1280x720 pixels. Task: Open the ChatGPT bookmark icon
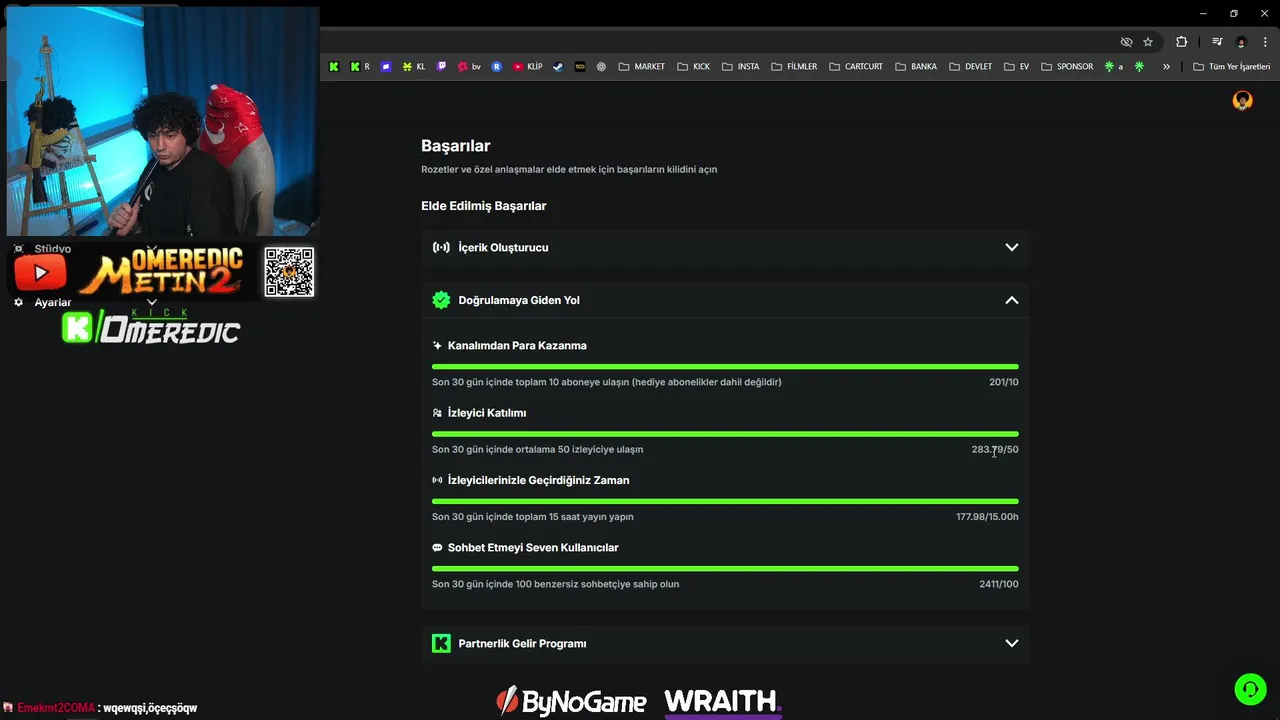pos(602,67)
